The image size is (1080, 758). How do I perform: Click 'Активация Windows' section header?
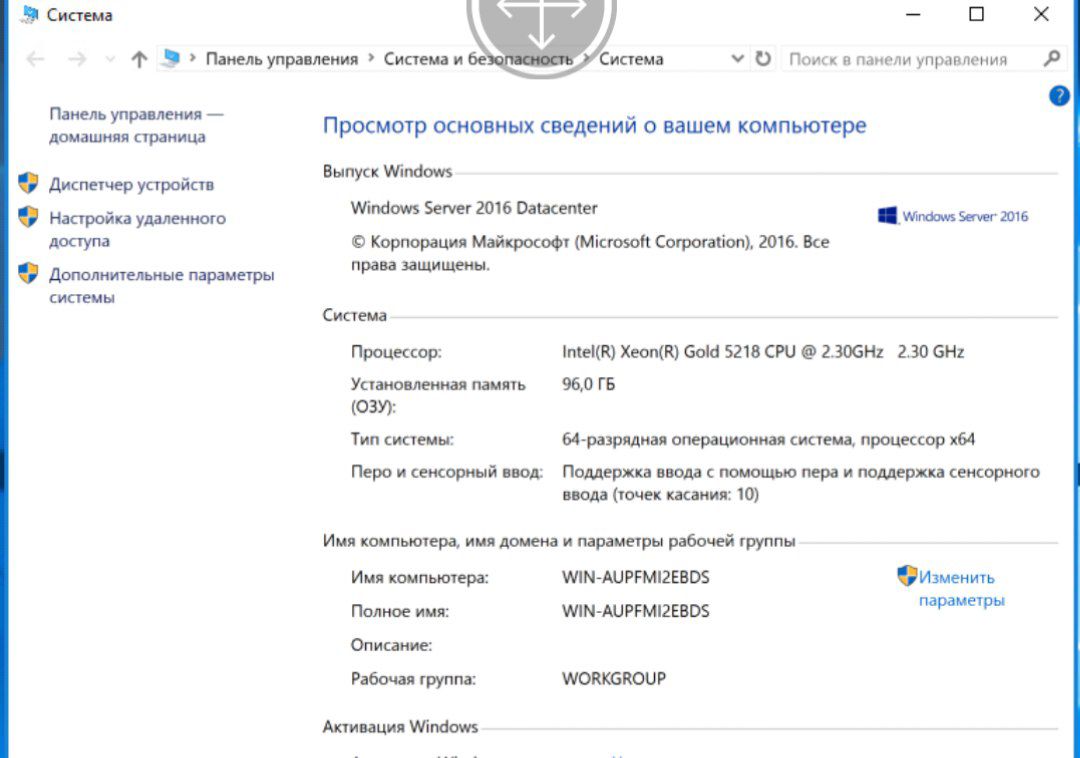pos(400,727)
